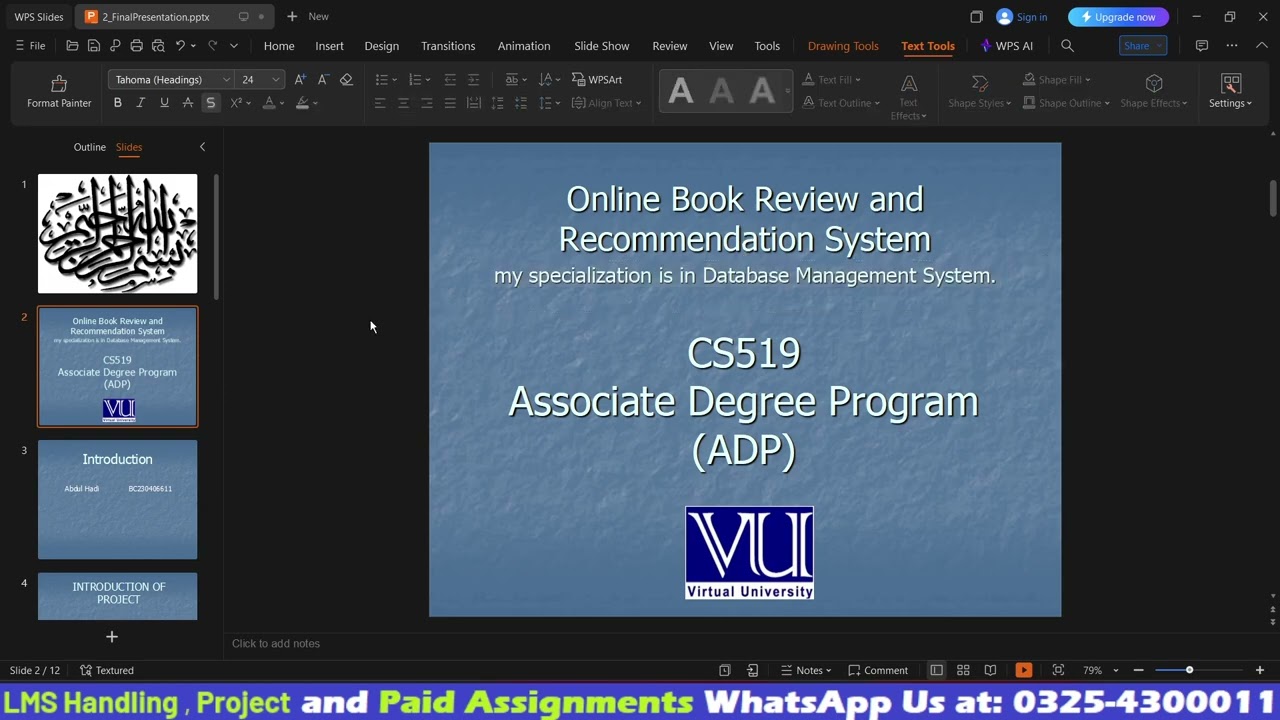Click the Share button

1143,46
